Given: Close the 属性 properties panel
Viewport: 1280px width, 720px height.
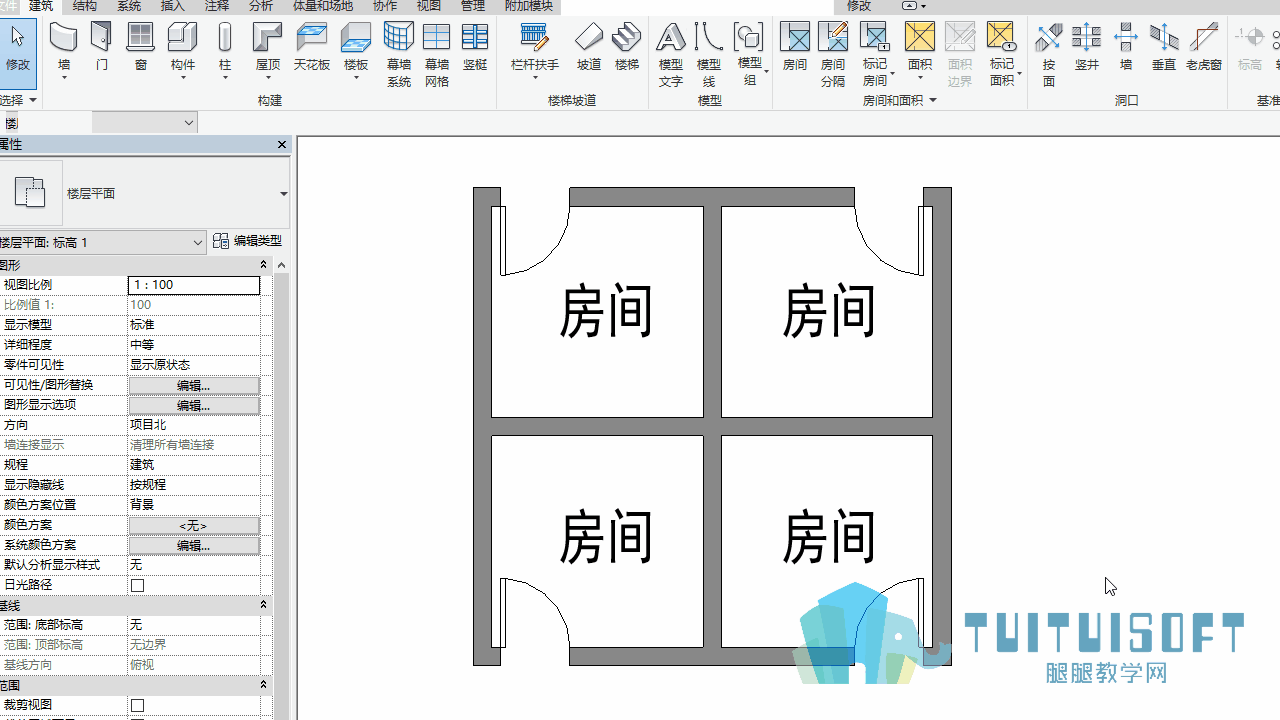Looking at the screenshot, I should click(282, 145).
